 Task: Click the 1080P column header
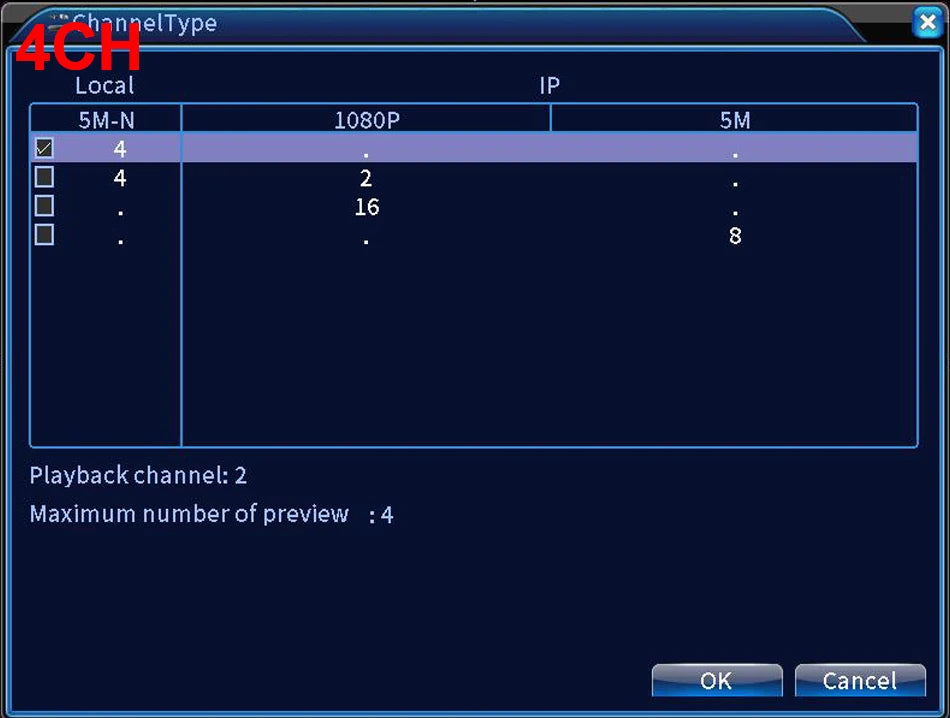click(366, 120)
